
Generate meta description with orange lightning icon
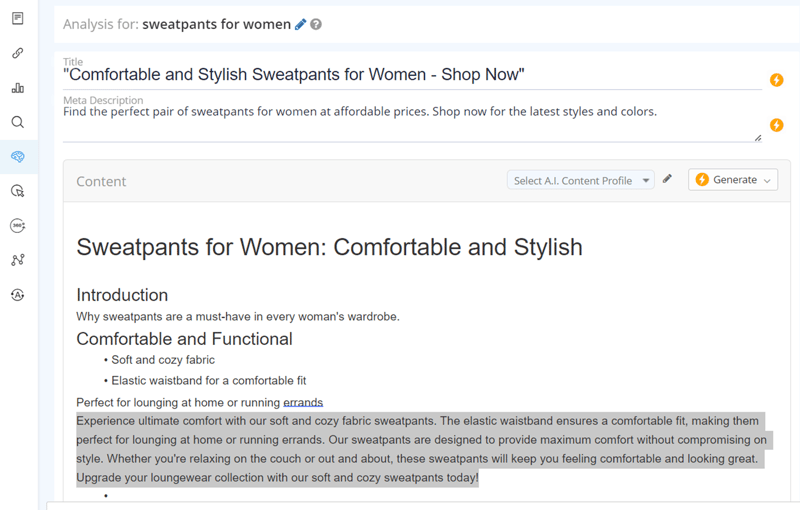pos(776,125)
